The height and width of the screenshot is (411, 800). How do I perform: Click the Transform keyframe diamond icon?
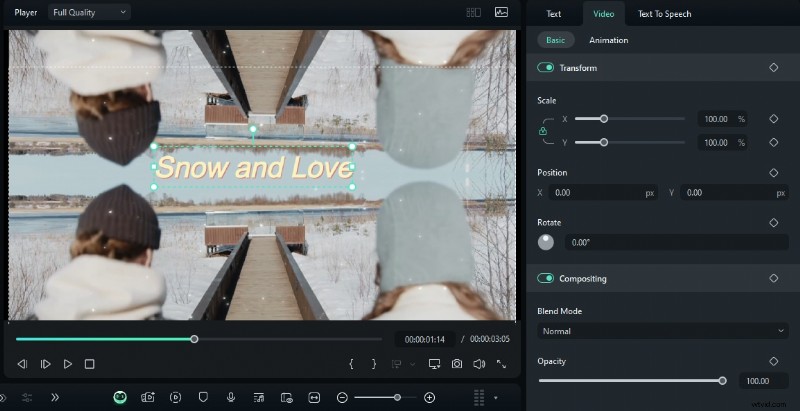(773, 68)
